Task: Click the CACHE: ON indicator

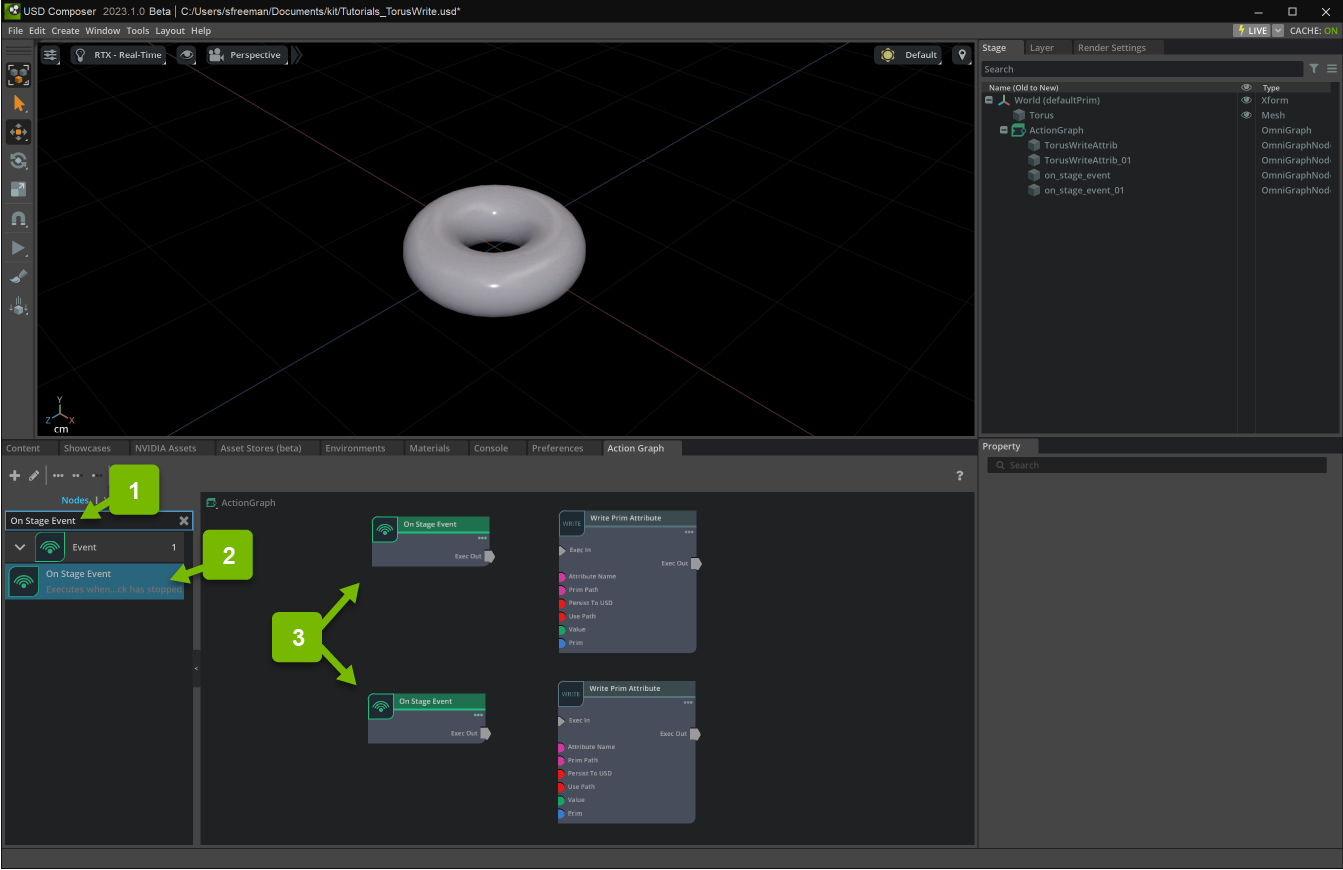Action: [x=1313, y=31]
